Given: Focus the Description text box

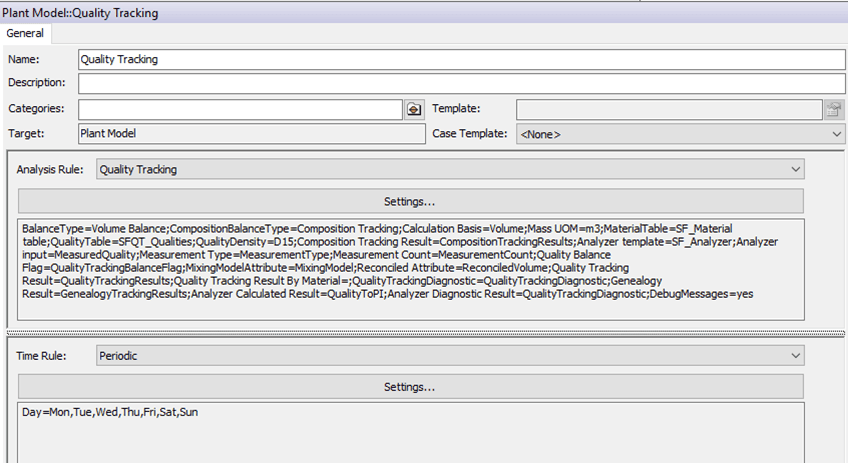Looking at the screenshot, I should tap(461, 83).
